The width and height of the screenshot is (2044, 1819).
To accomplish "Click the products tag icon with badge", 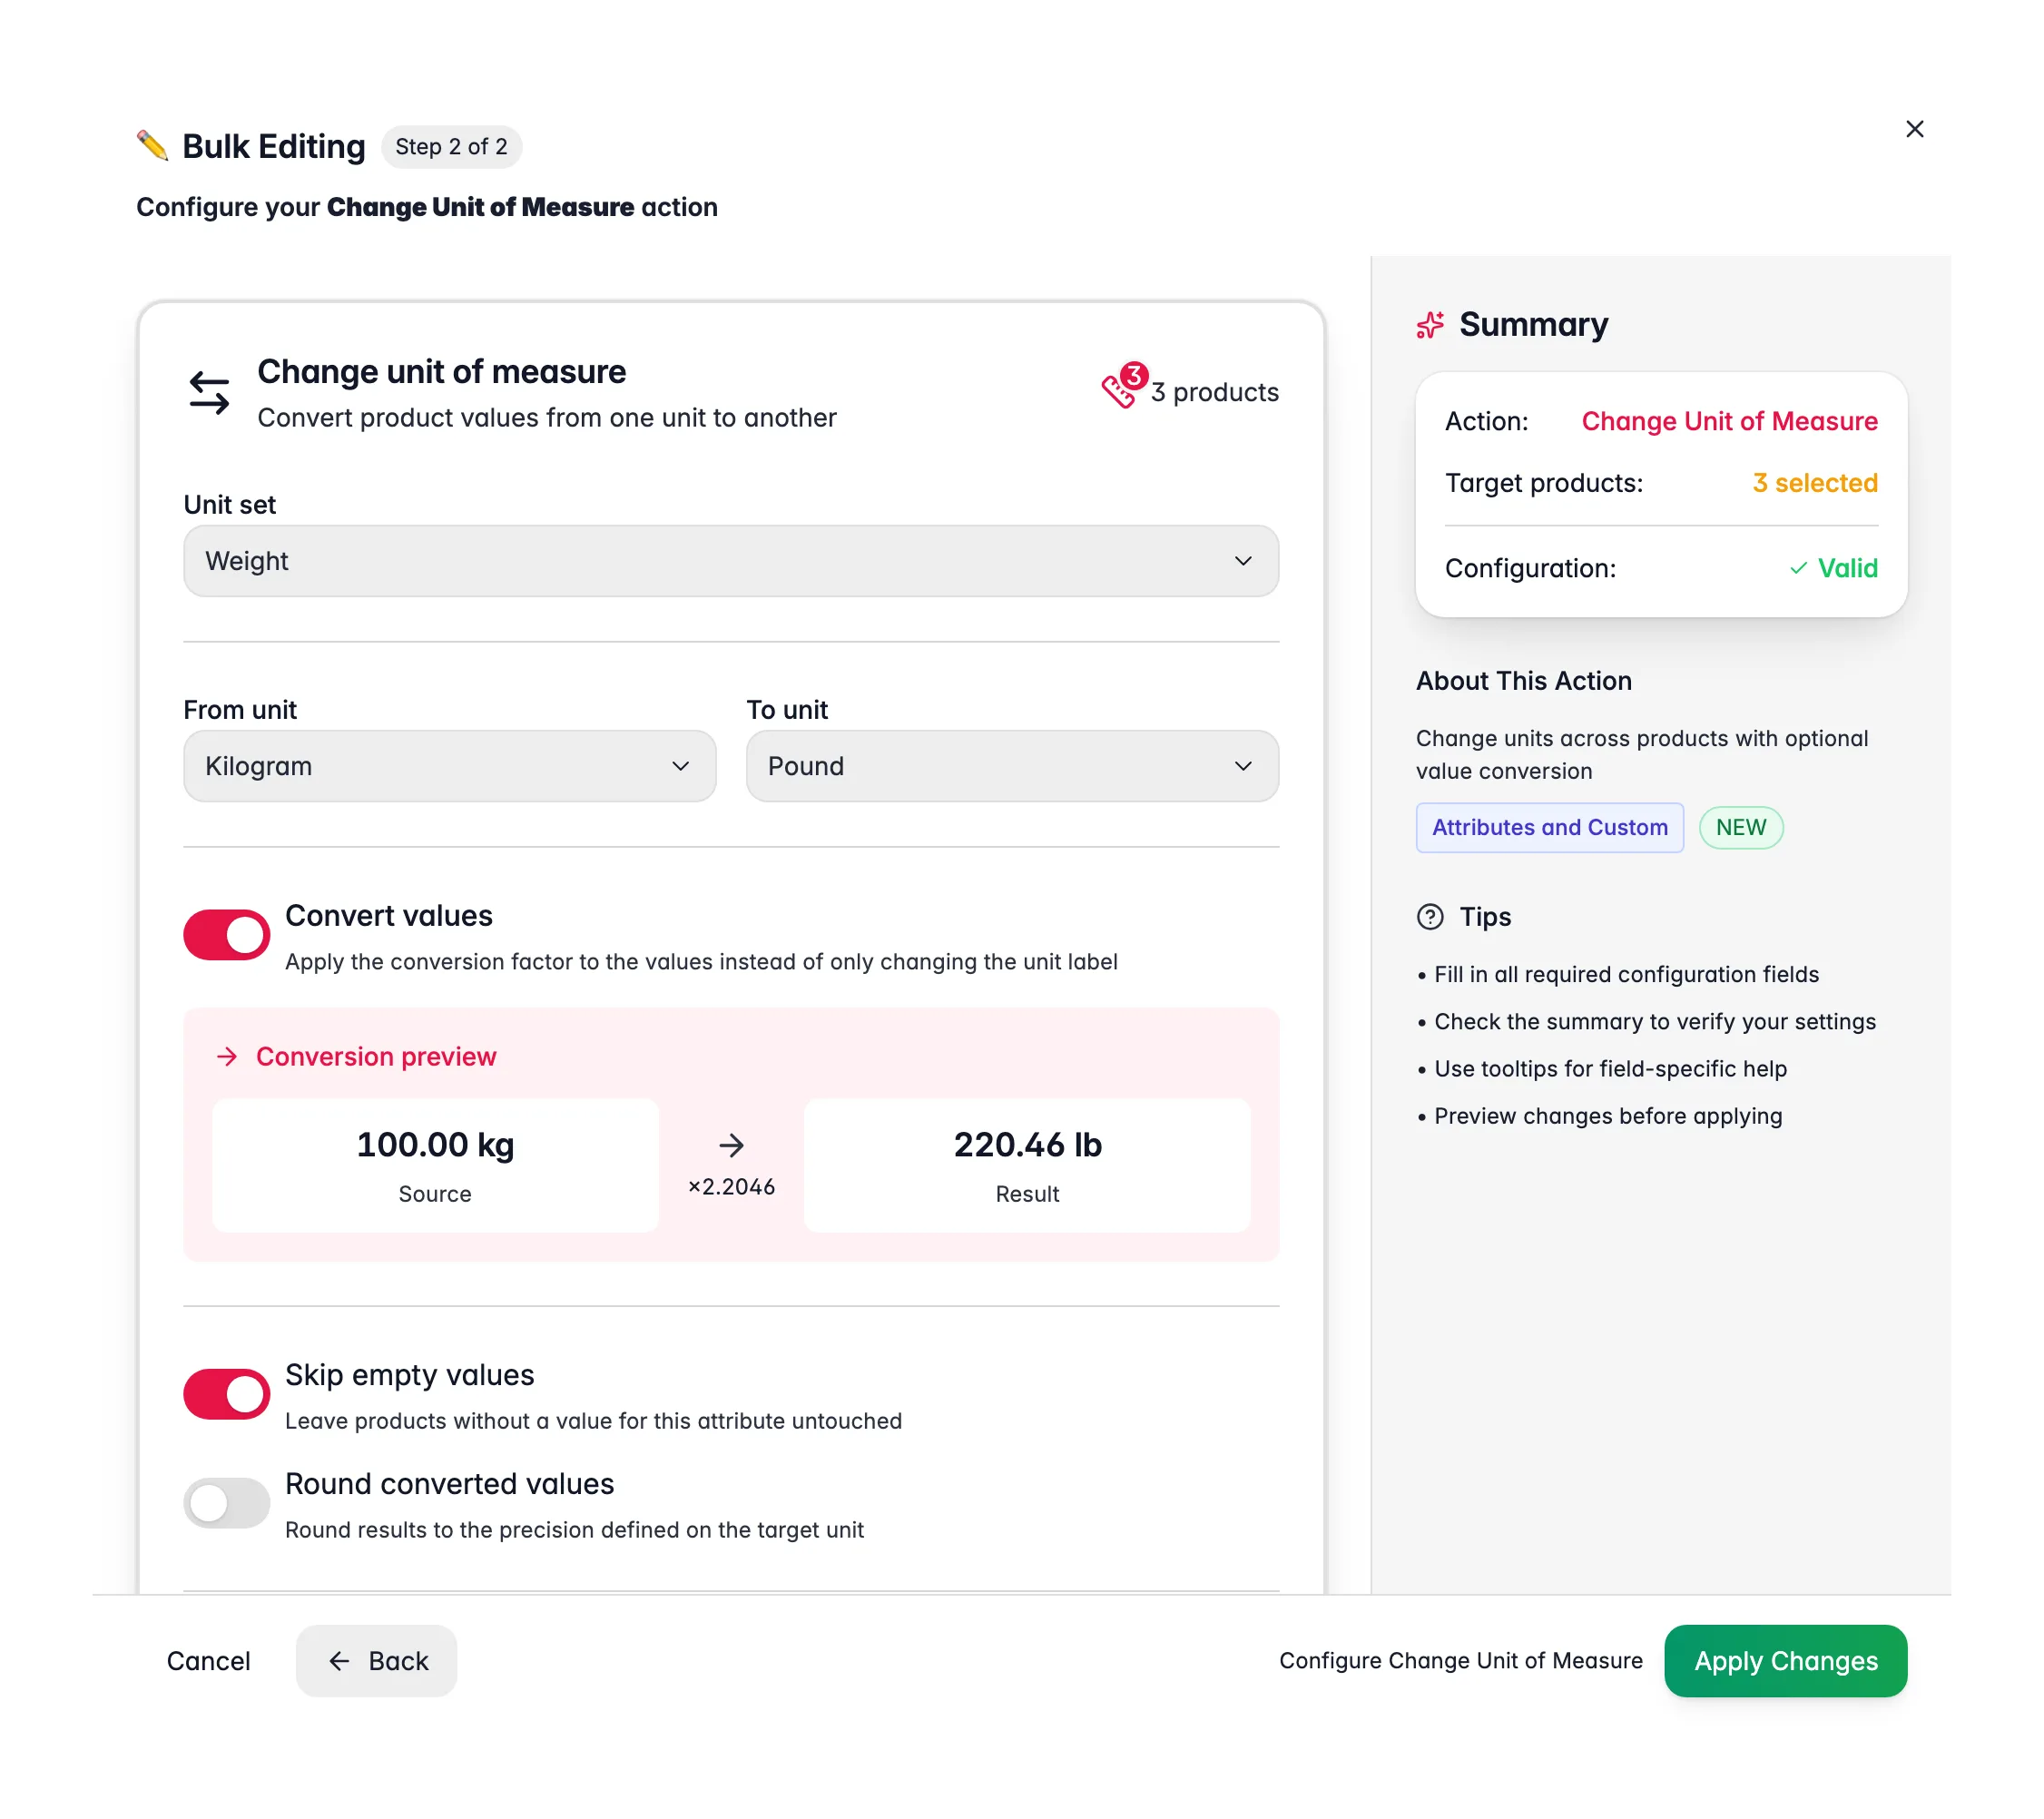I will [x=1124, y=386].
